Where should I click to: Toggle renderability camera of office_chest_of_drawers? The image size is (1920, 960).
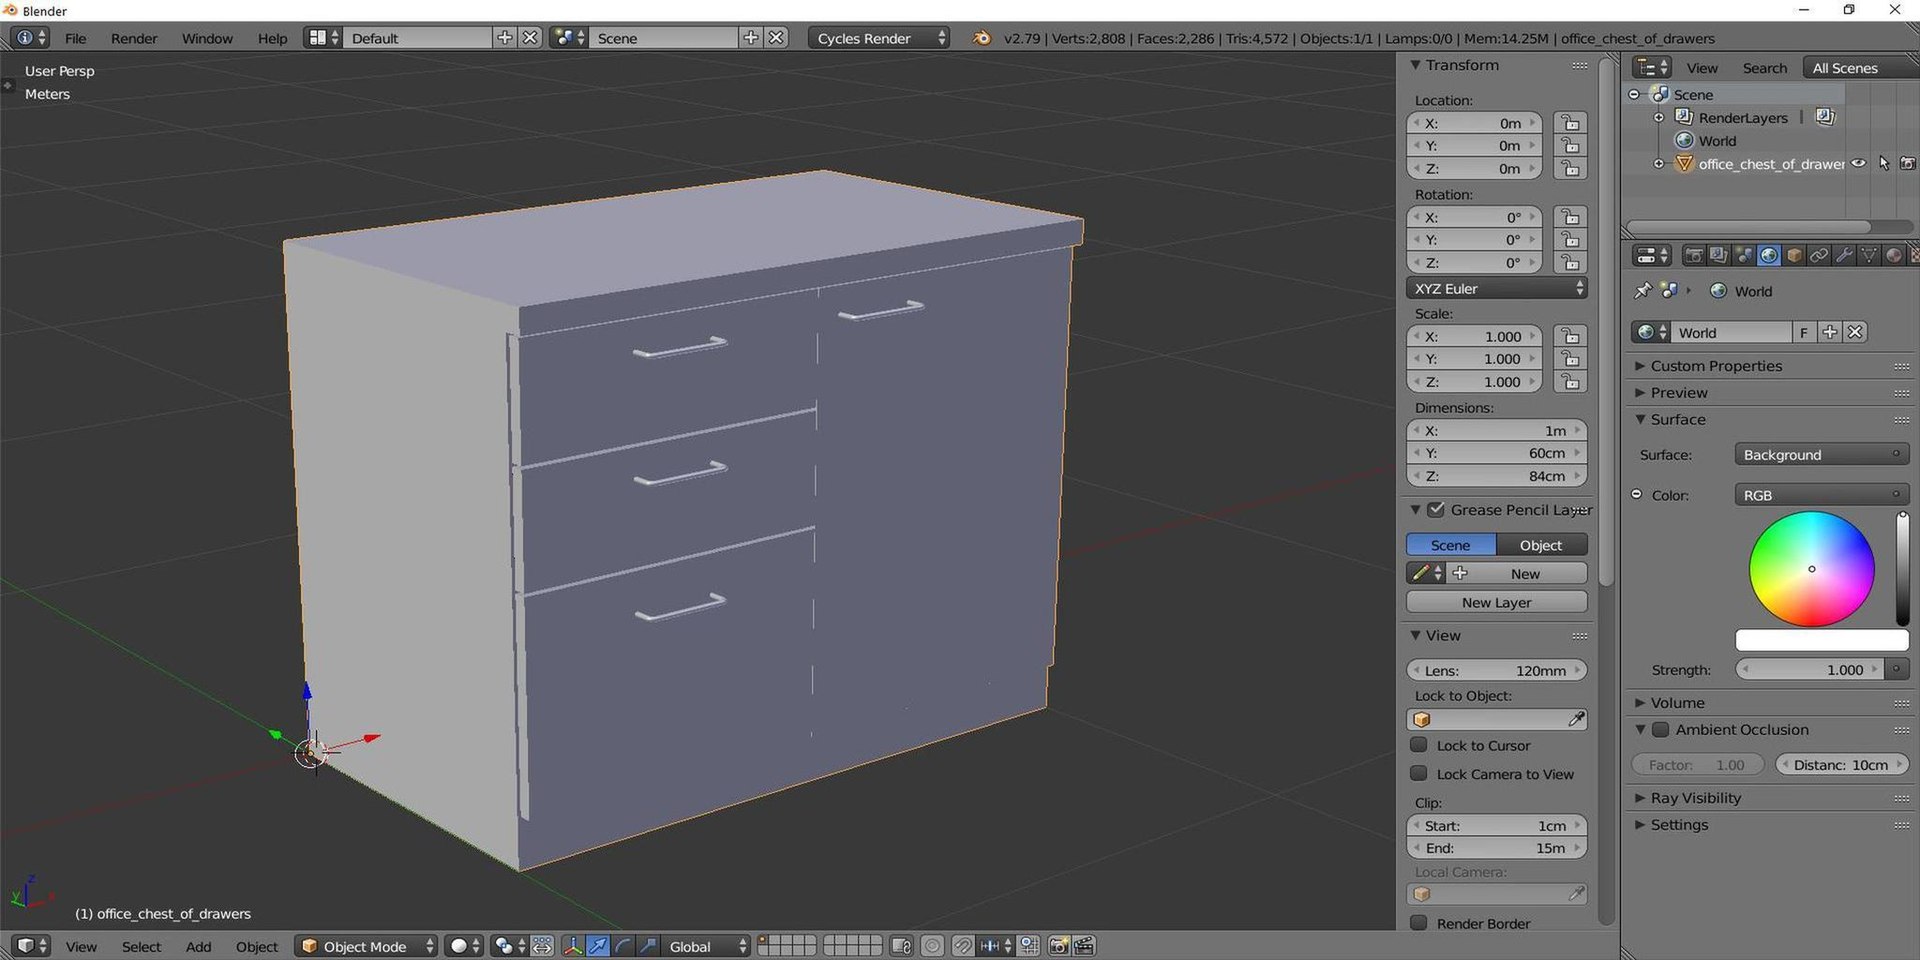1908,164
